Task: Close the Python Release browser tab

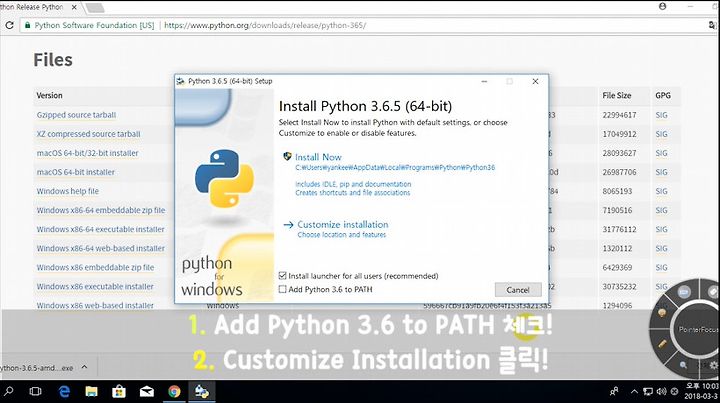Action: point(74,7)
